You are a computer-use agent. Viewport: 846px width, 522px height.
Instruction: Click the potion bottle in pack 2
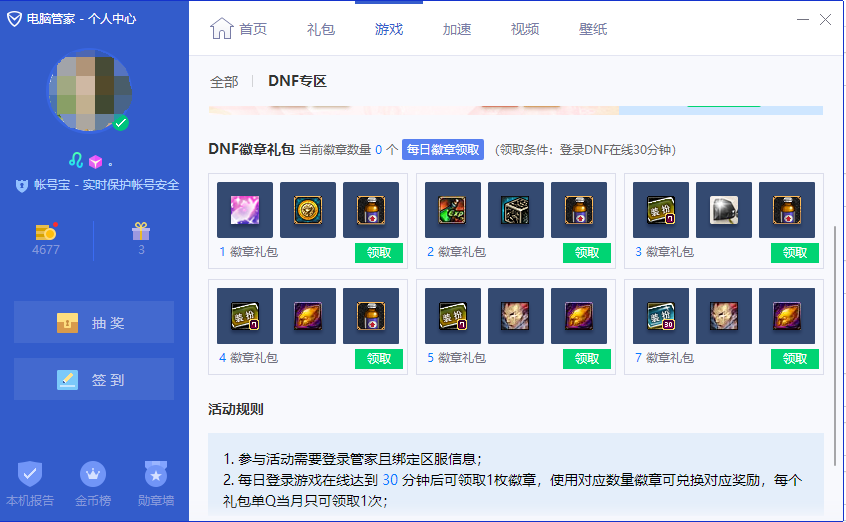(x=579, y=210)
